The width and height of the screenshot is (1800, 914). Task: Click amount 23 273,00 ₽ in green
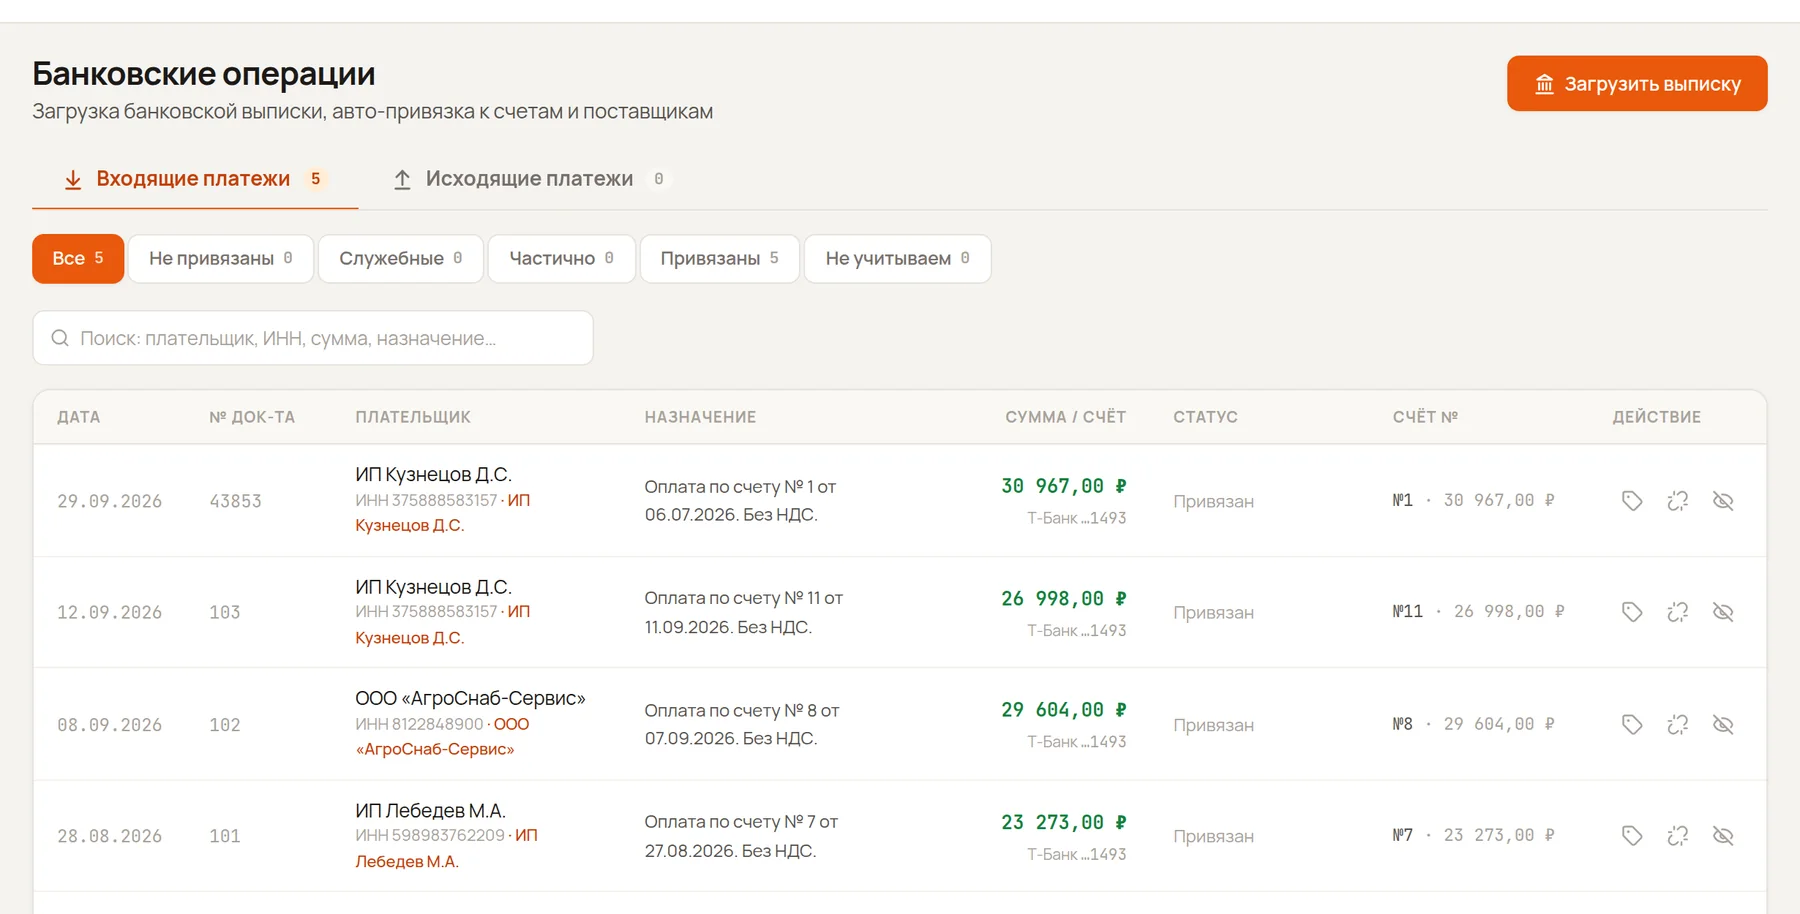[x=1063, y=822]
